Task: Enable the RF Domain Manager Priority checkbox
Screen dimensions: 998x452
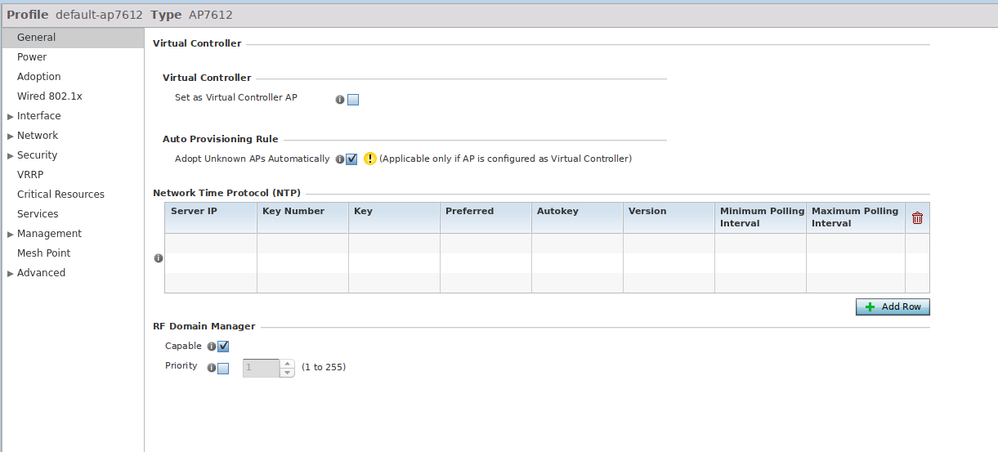Action: tap(223, 368)
